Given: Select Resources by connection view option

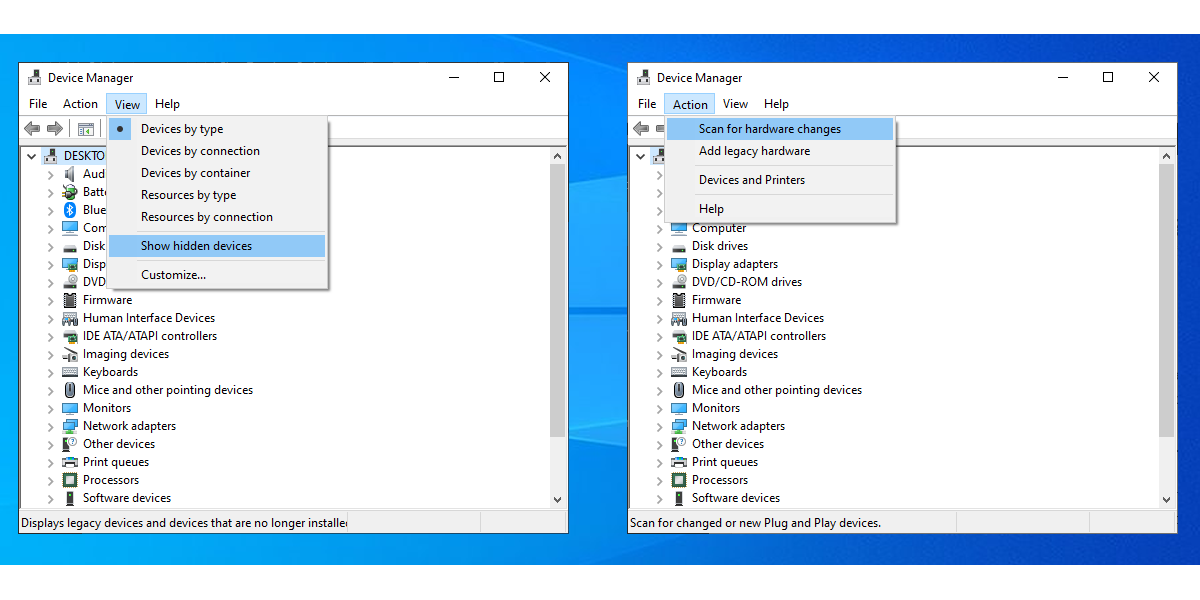Looking at the screenshot, I should tap(206, 217).
